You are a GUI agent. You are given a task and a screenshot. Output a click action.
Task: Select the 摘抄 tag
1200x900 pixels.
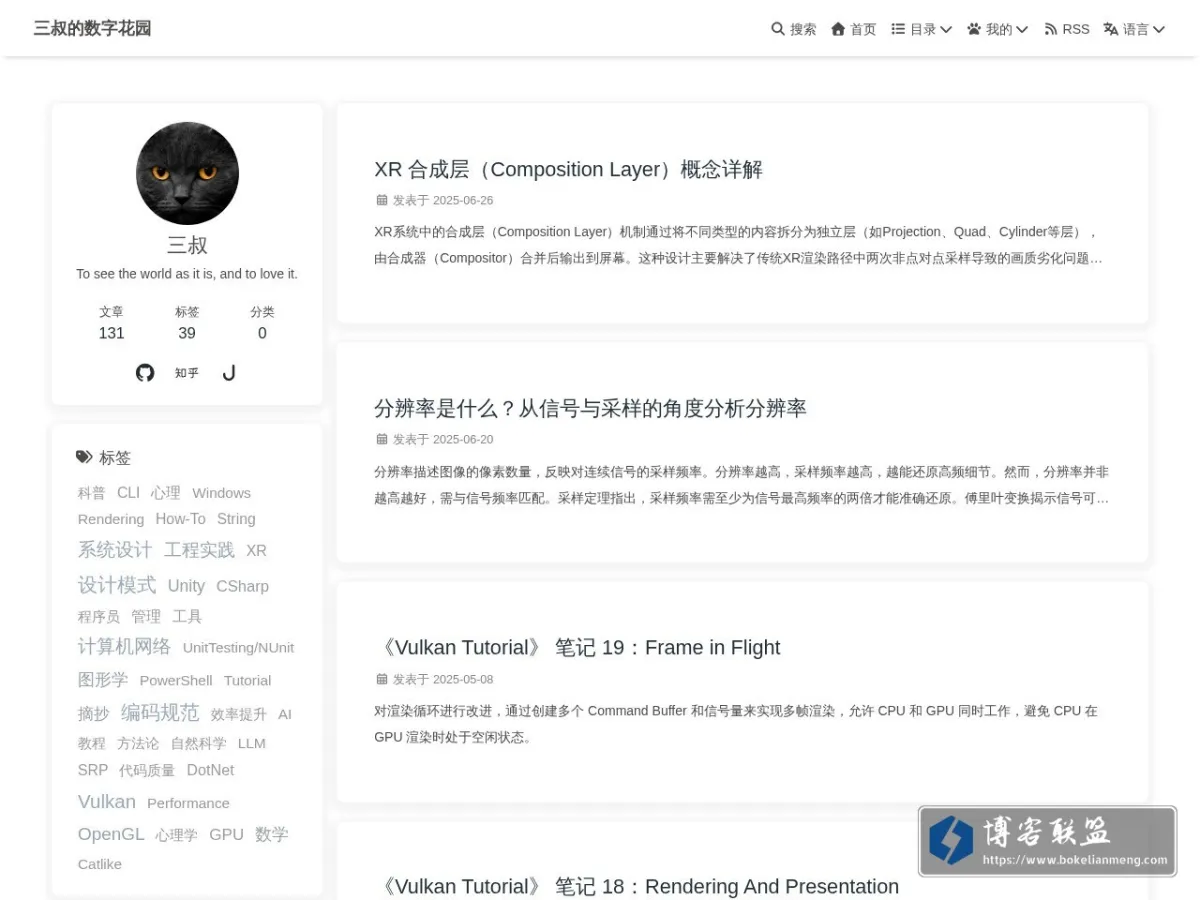(93, 713)
